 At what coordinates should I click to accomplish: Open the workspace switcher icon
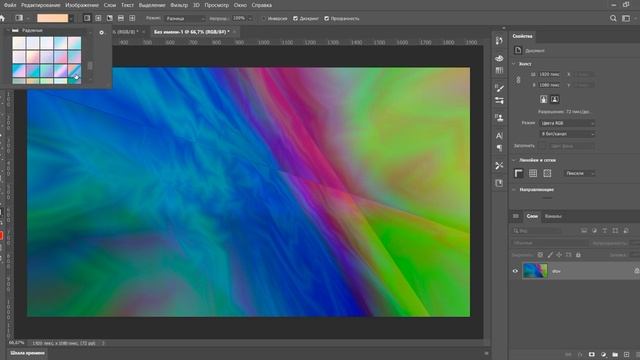[626, 18]
